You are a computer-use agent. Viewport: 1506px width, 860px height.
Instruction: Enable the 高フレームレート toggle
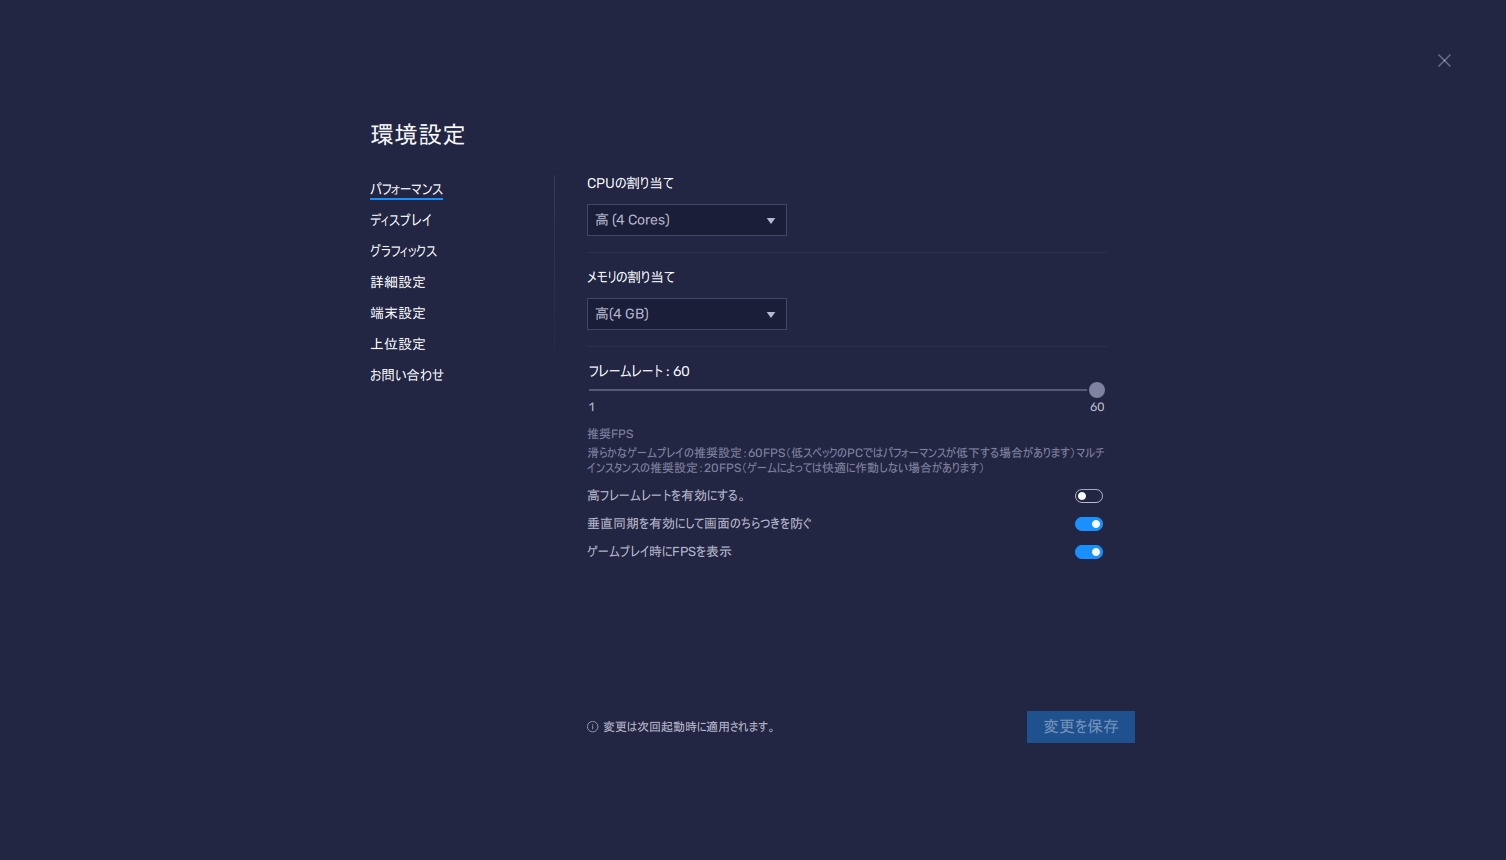tap(1088, 496)
